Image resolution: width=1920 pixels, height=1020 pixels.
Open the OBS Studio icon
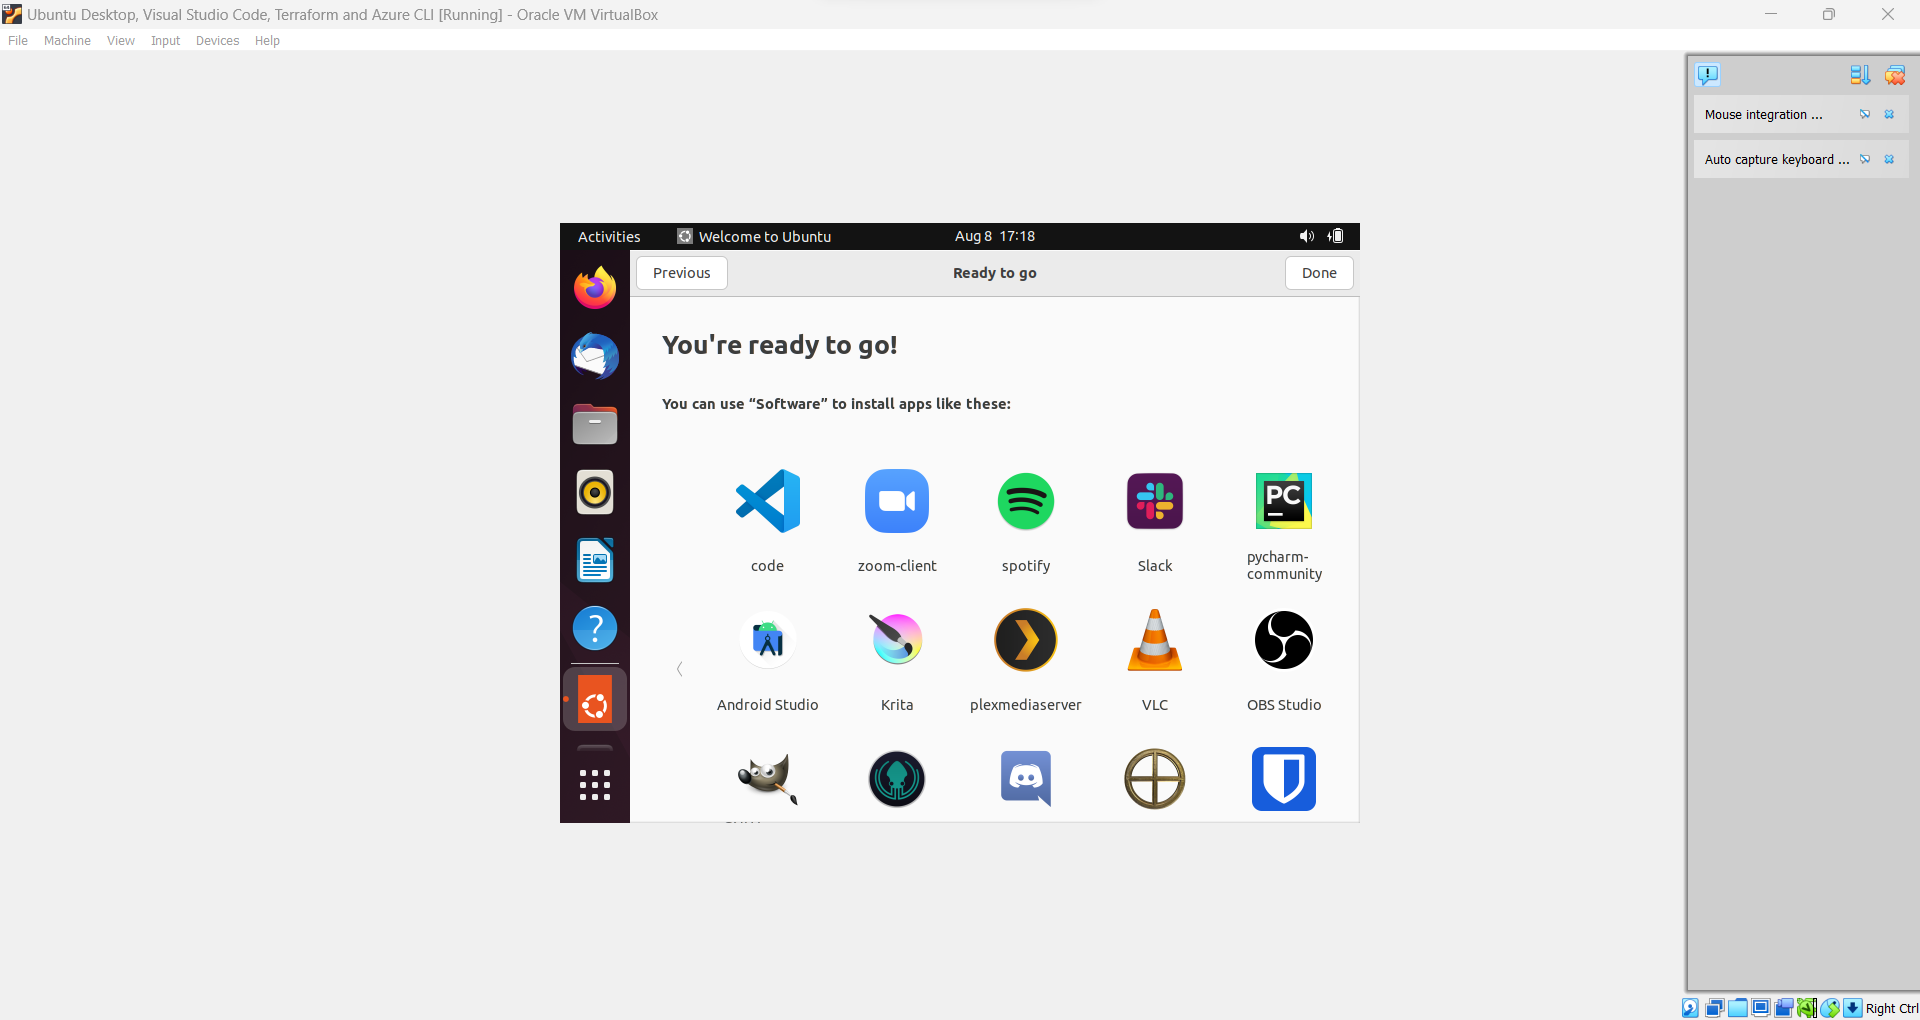[1283, 640]
